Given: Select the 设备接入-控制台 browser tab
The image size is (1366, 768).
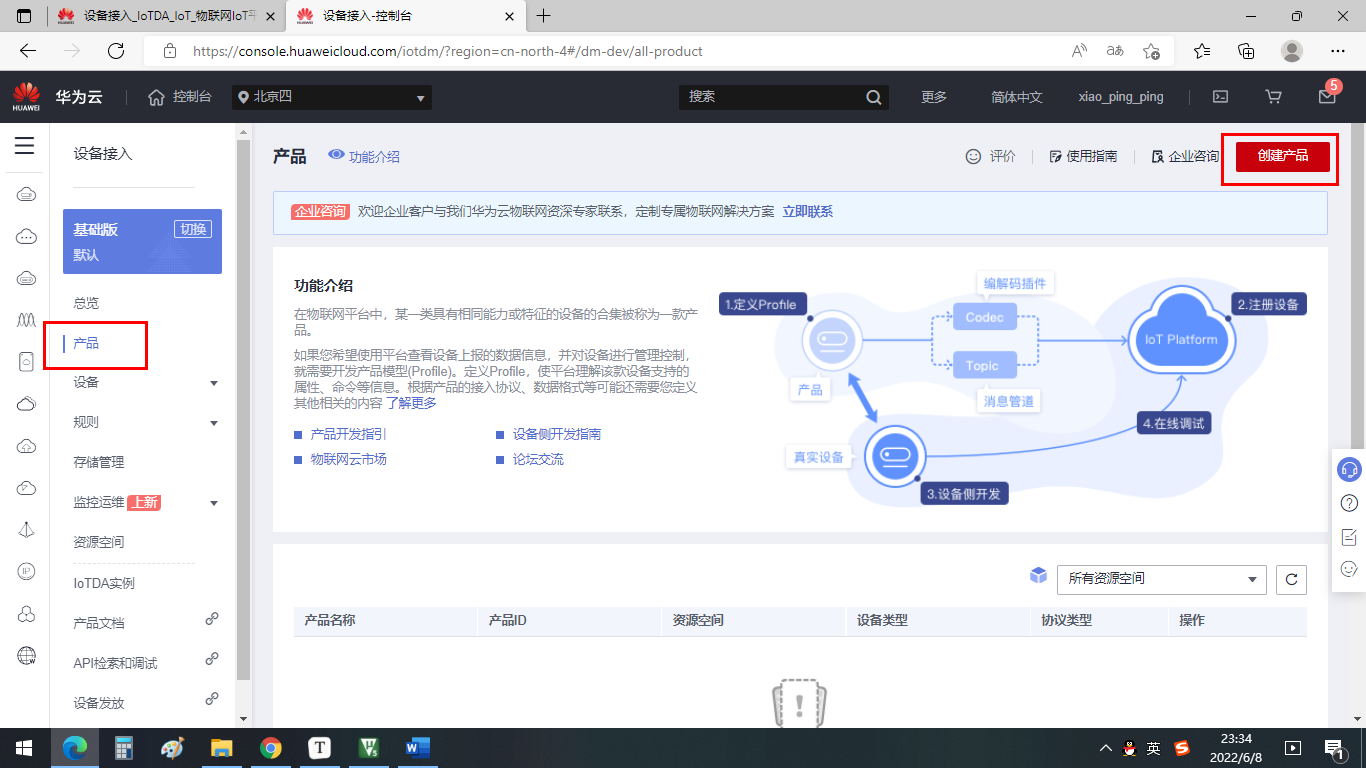Looking at the screenshot, I should pos(406,16).
